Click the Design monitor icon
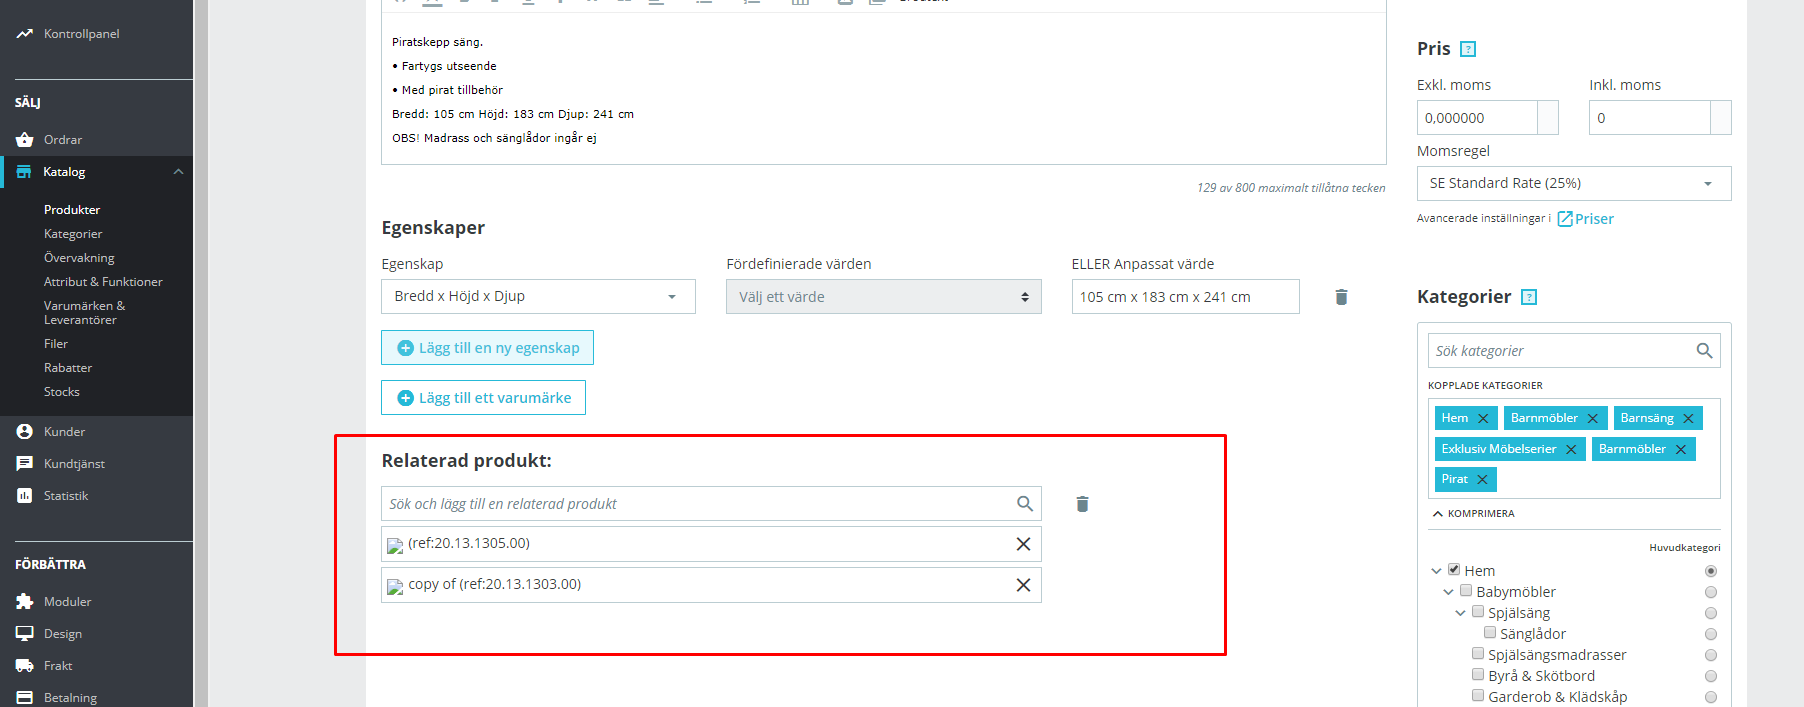Screen dimensions: 1804x707 (x=25, y=634)
